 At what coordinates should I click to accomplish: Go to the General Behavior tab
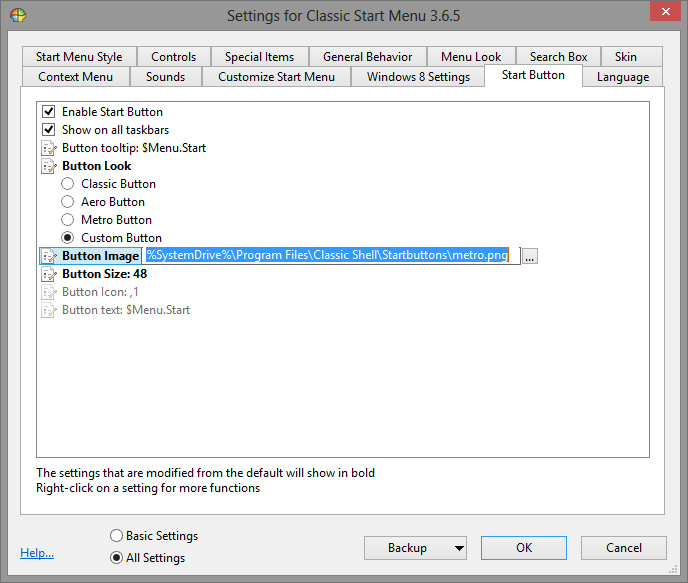click(x=368, y=57)
